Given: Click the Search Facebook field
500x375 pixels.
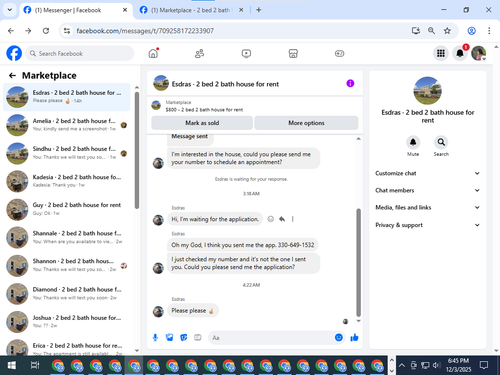Looking at the screenshot, I should (80, 53).
